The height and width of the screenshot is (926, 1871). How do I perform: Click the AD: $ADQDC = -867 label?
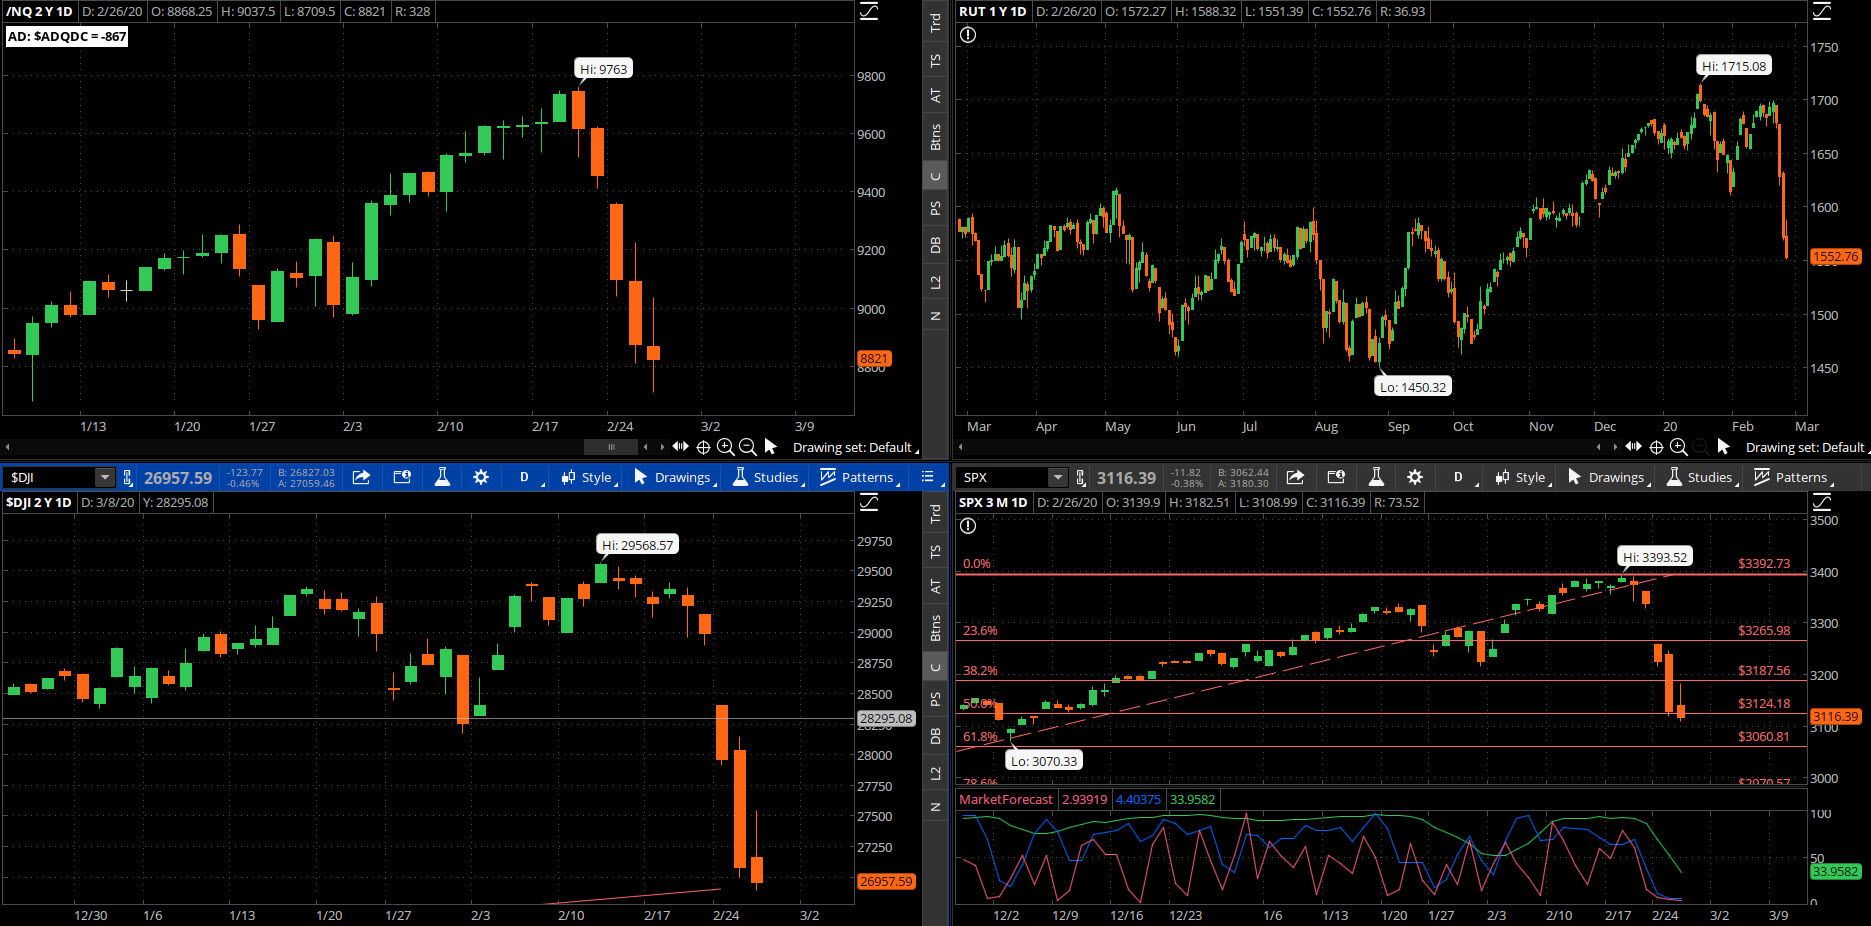(67, 37)
